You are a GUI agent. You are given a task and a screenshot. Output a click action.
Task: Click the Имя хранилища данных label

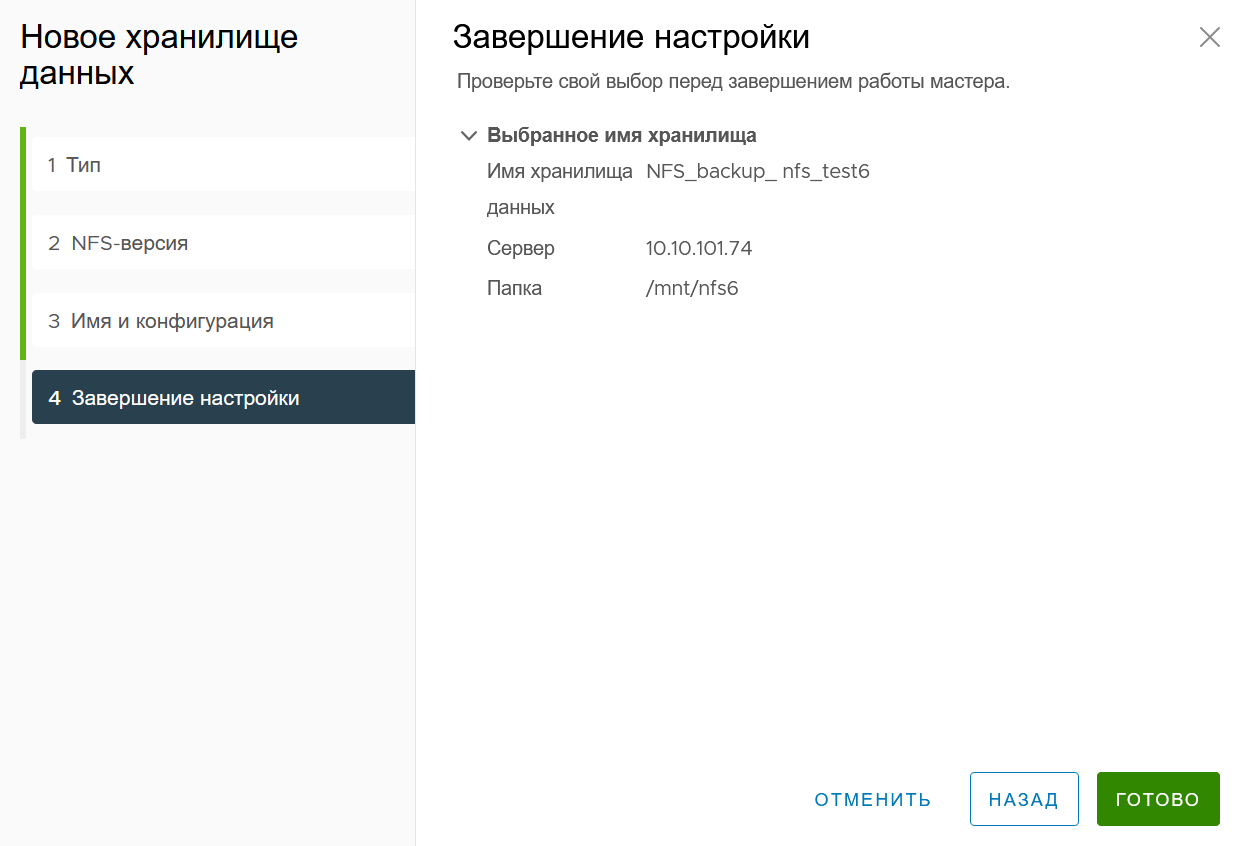[560, 190]
